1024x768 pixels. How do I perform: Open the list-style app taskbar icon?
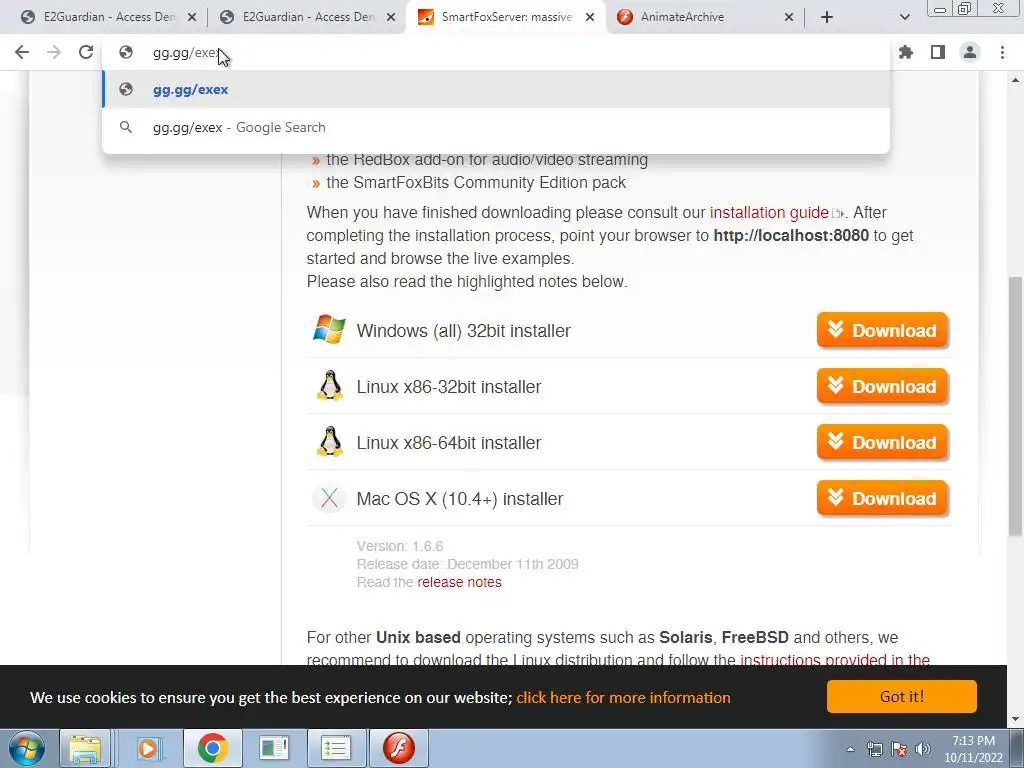[x=336, y=748]
